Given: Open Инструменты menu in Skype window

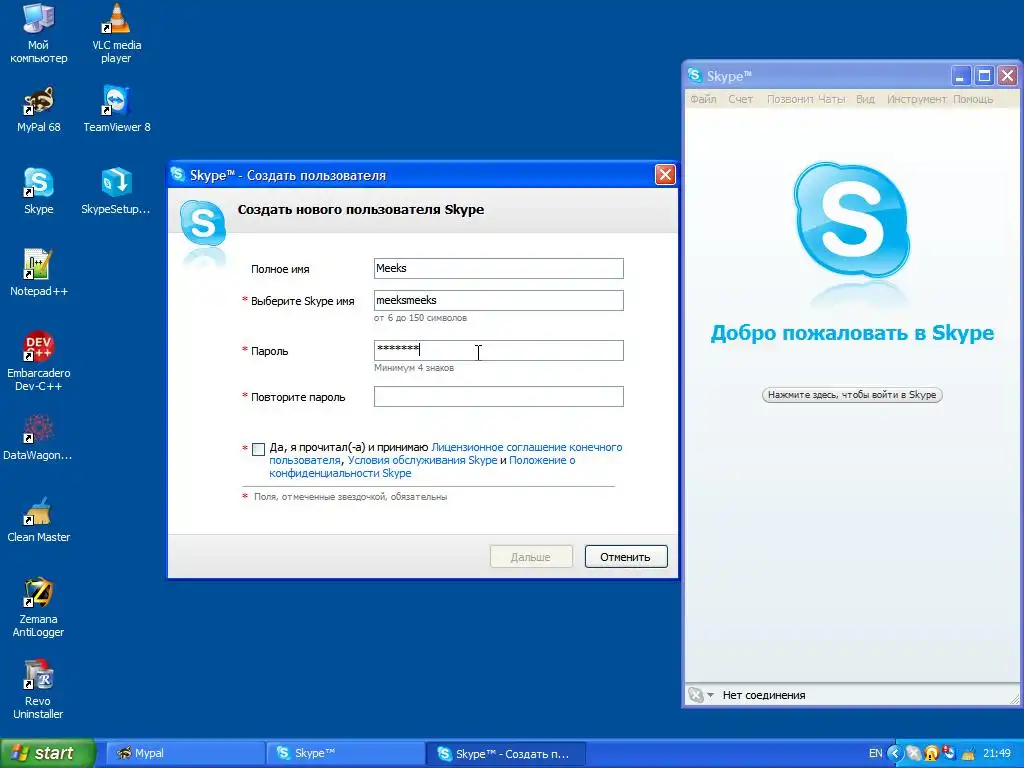Looking at the screenshot, I should (x=916, y=99).
